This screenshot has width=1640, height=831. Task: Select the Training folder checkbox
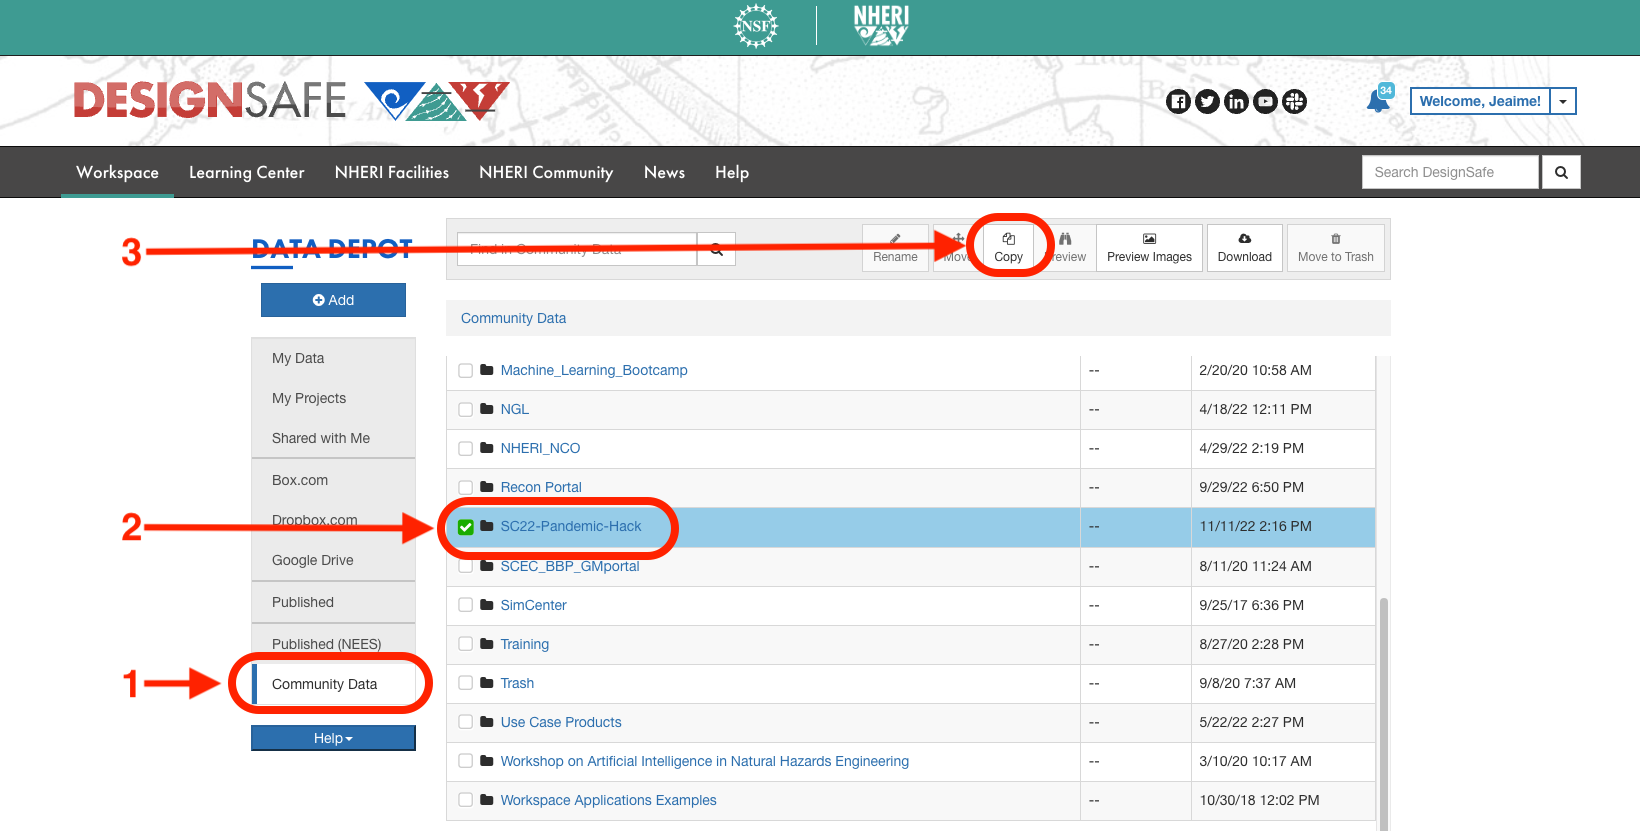tap(466, 644)
